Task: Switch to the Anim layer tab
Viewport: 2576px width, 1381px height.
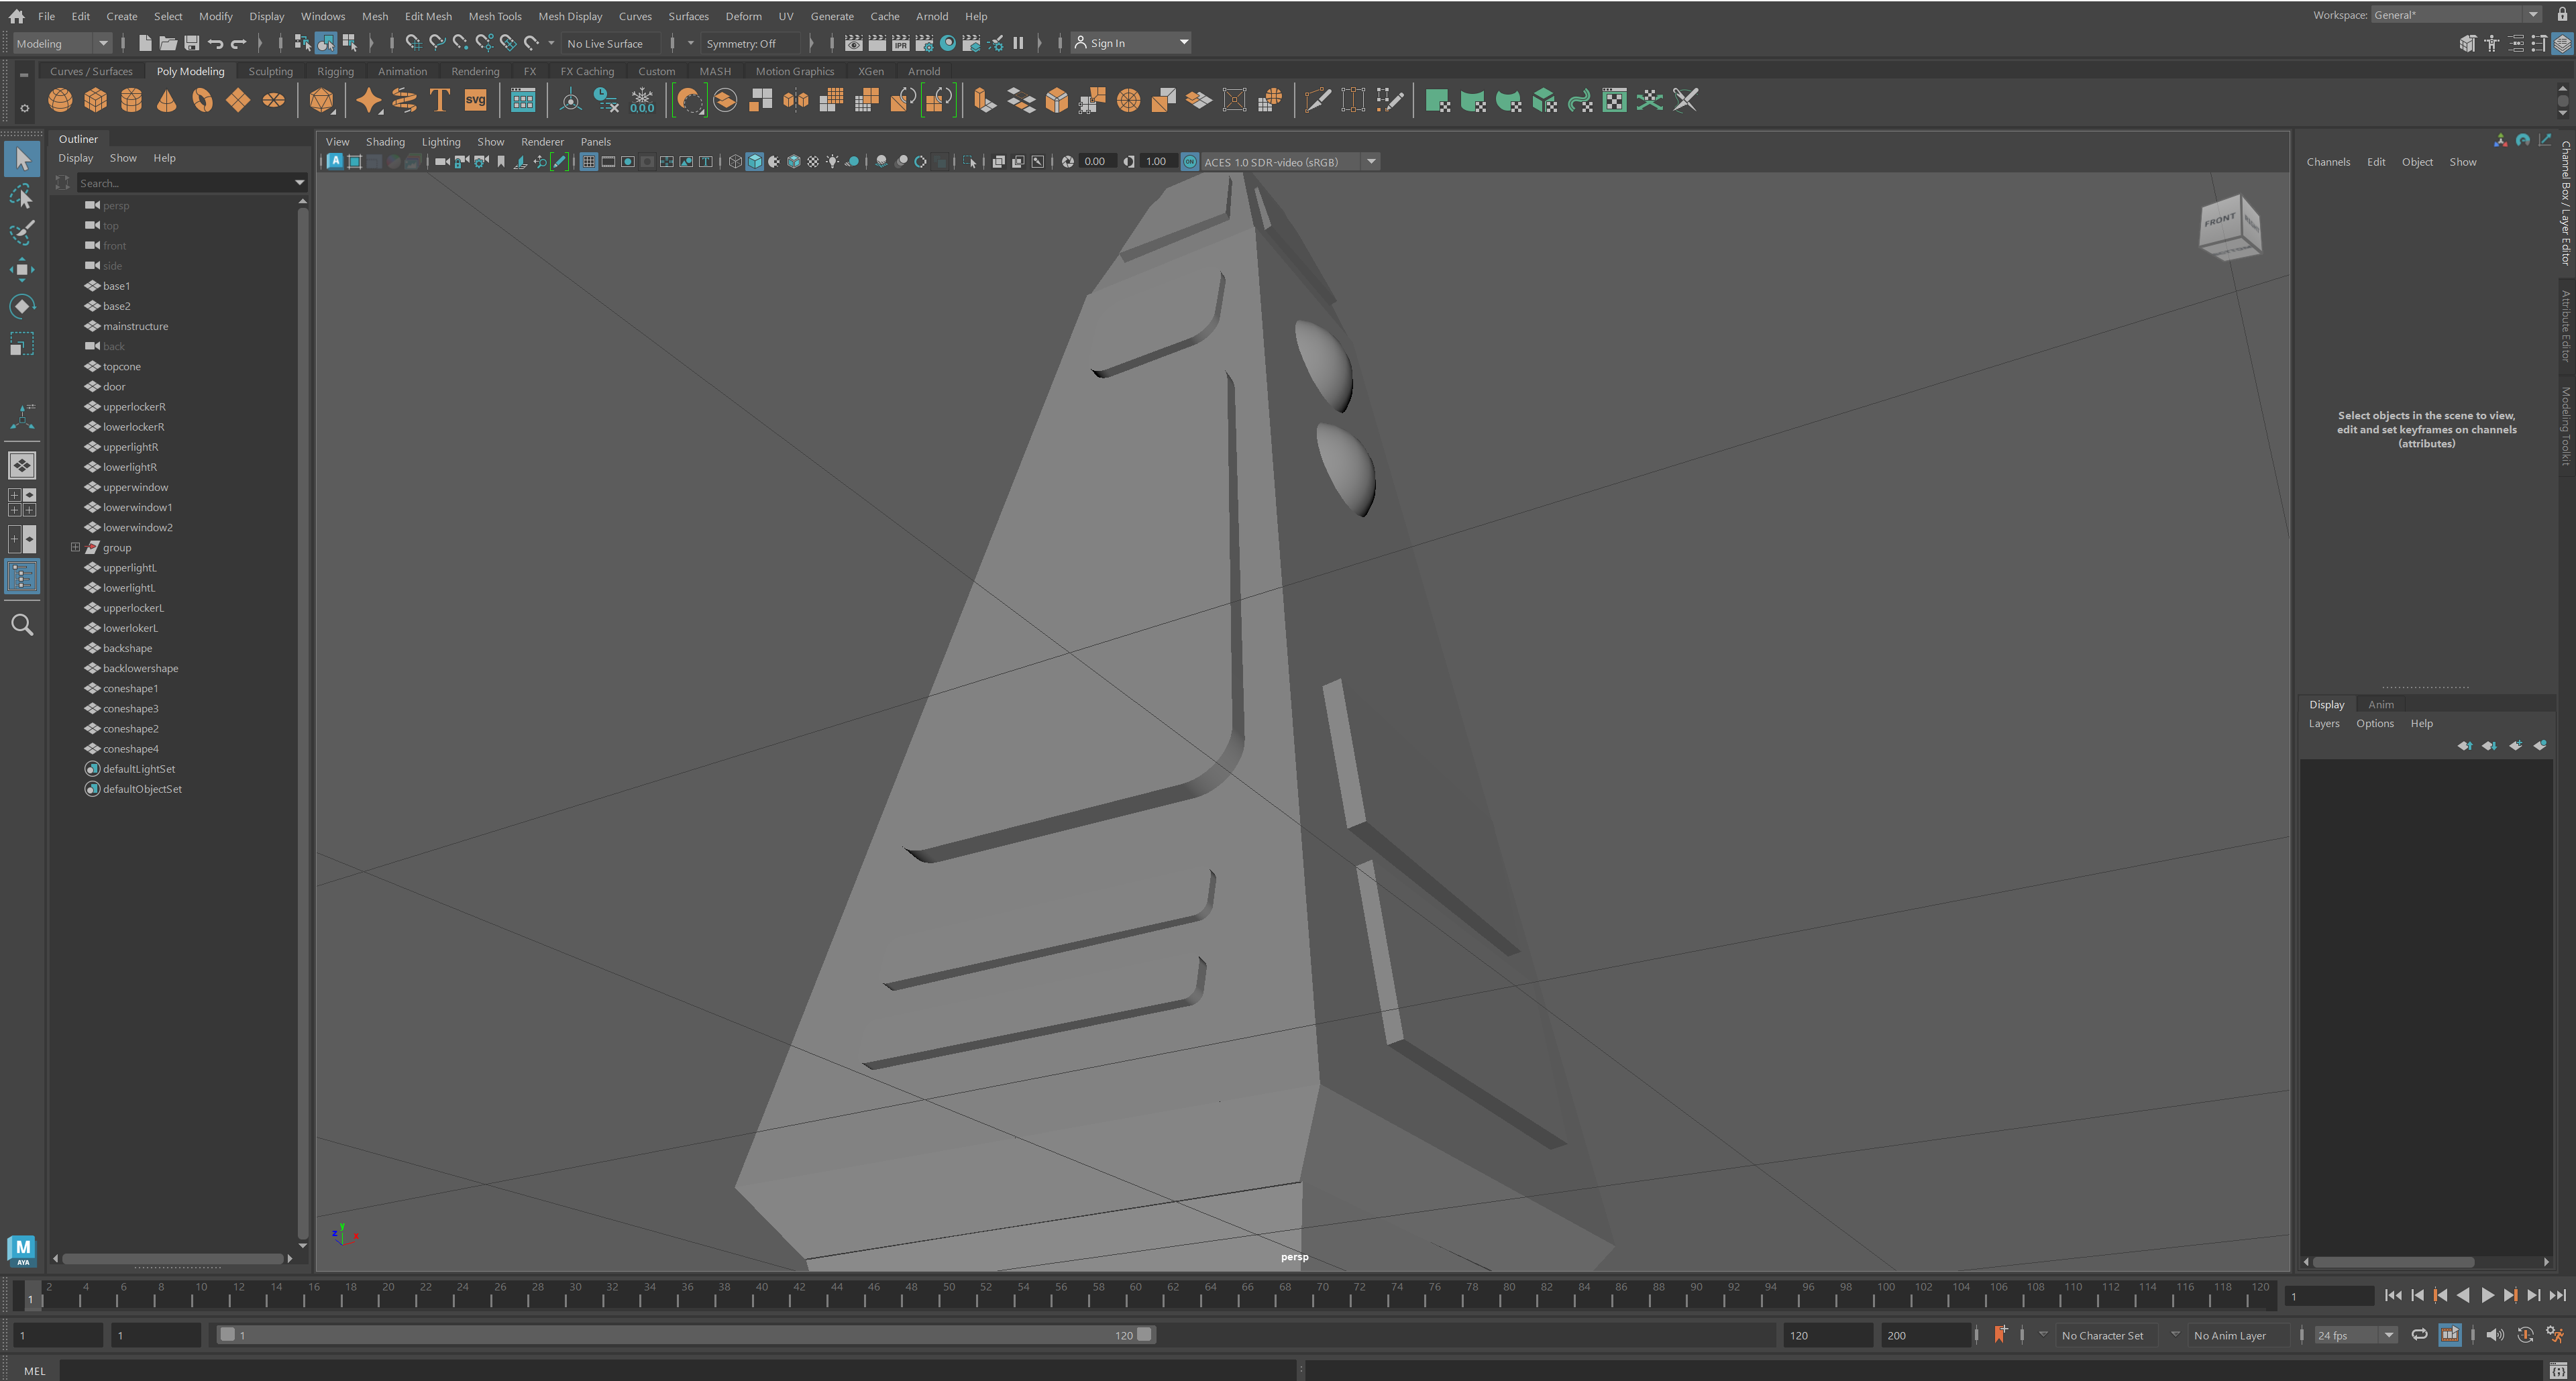Action: pyautogui.click(x=2380, y=705)
